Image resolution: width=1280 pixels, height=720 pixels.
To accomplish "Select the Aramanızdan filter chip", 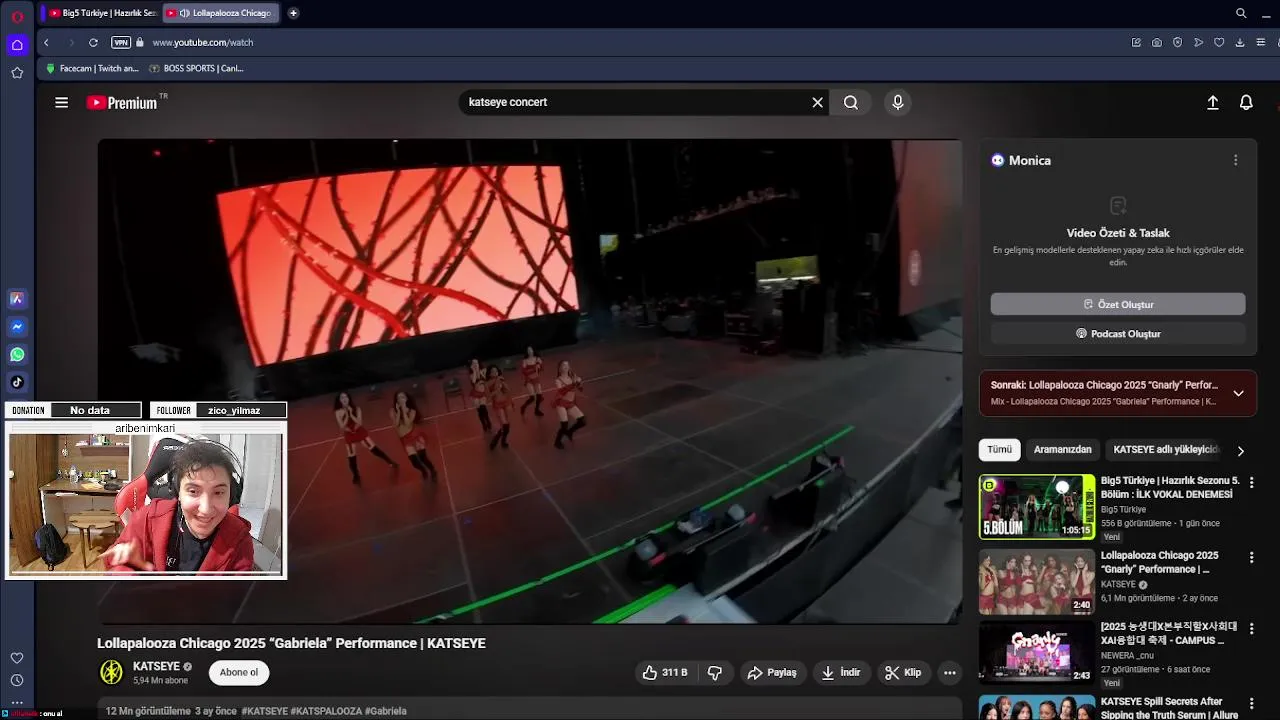I will (1063, 450).
